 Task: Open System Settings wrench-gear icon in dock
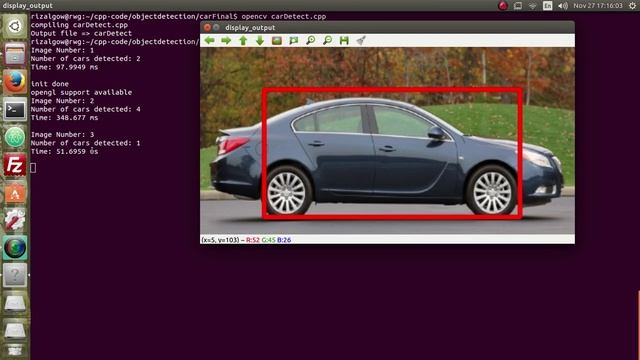coord(15,220)
